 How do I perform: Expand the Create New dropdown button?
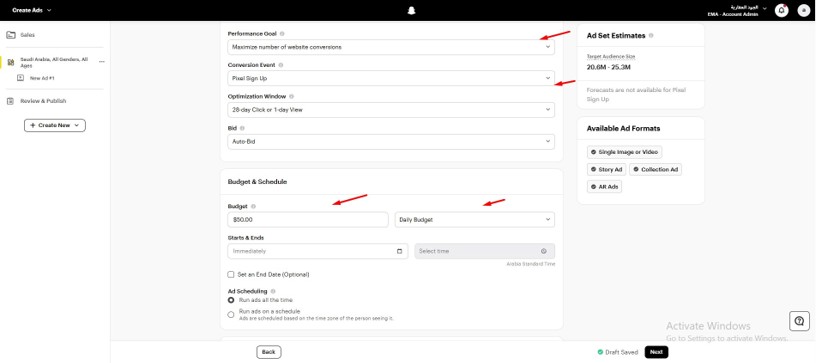click(x=55, y=125)
